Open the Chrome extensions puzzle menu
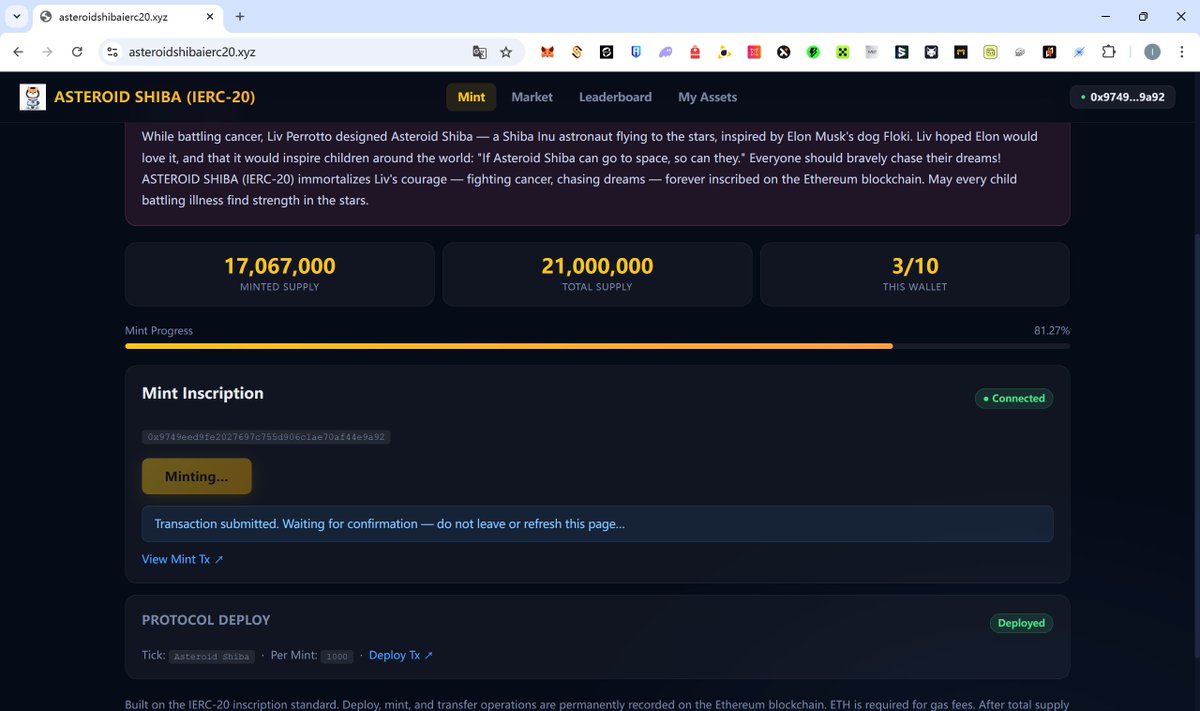The width and height of the screenshot is (1200, 711). point(1108,52)
